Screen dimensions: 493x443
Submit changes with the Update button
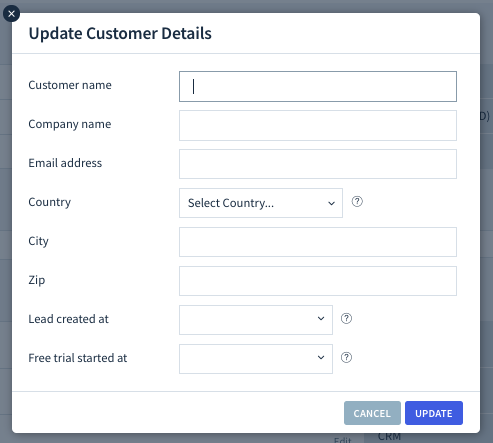point(434,413)
